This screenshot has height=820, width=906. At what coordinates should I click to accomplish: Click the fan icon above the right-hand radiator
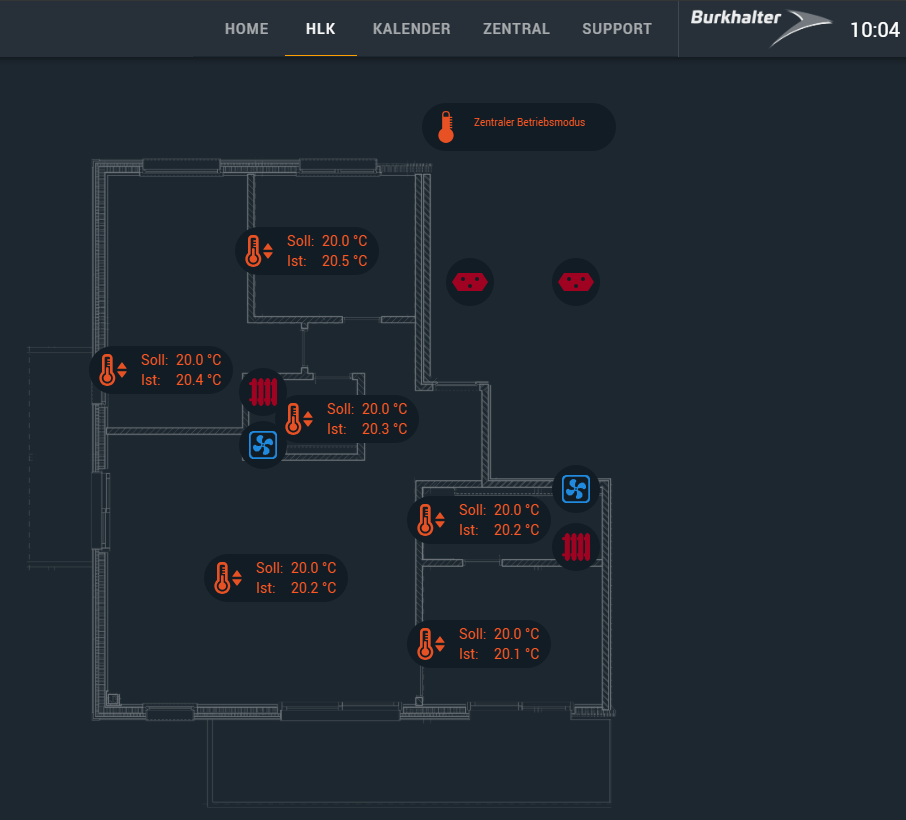(x=575, y=489)
